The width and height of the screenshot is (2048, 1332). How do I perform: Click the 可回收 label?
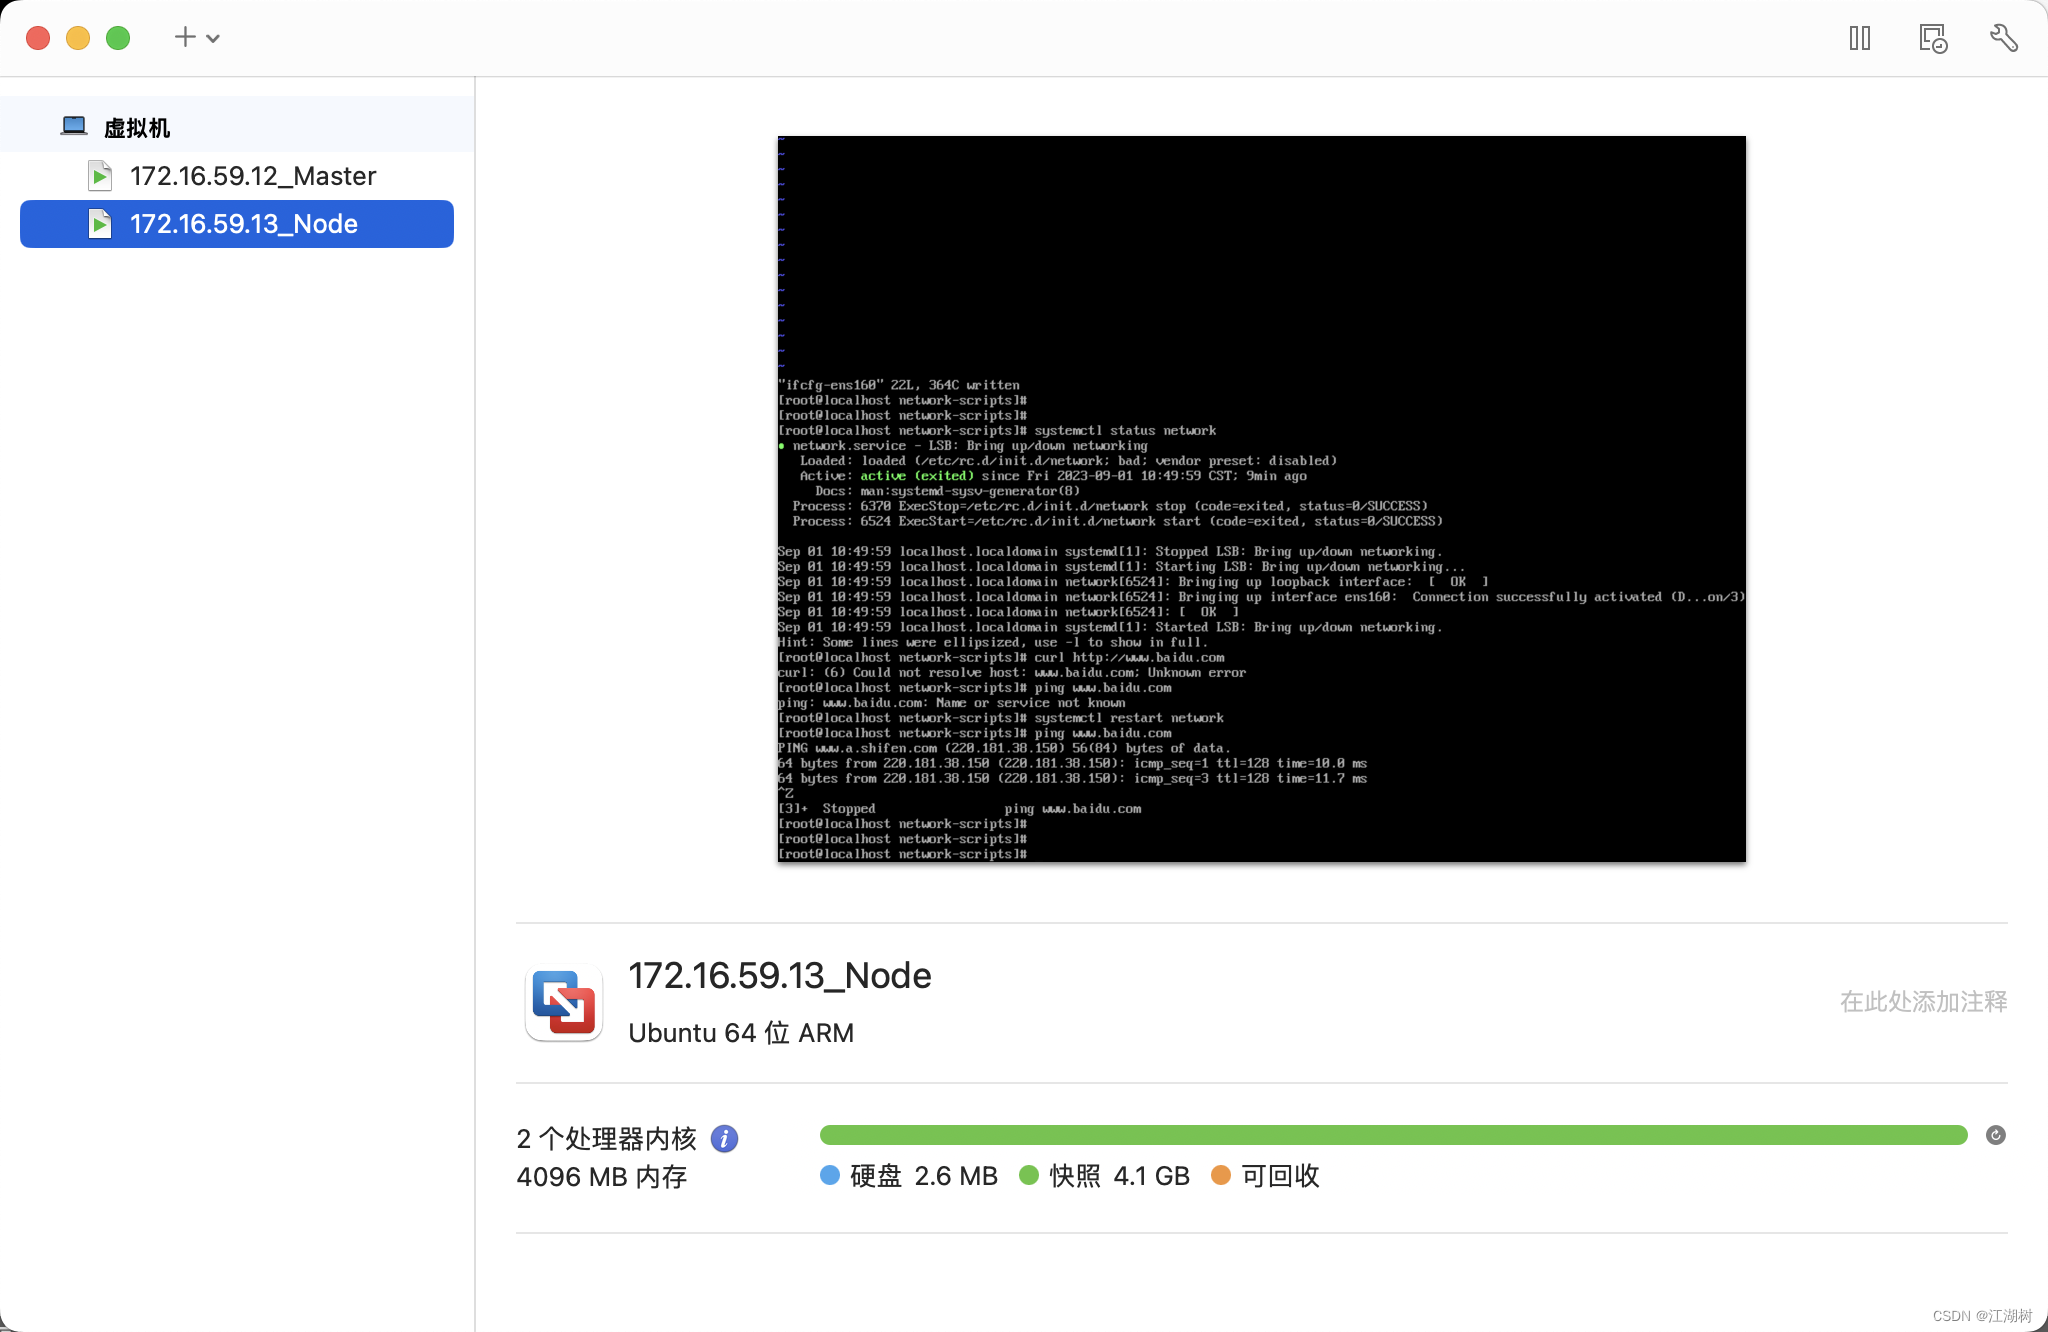tap(1281, 1176)
